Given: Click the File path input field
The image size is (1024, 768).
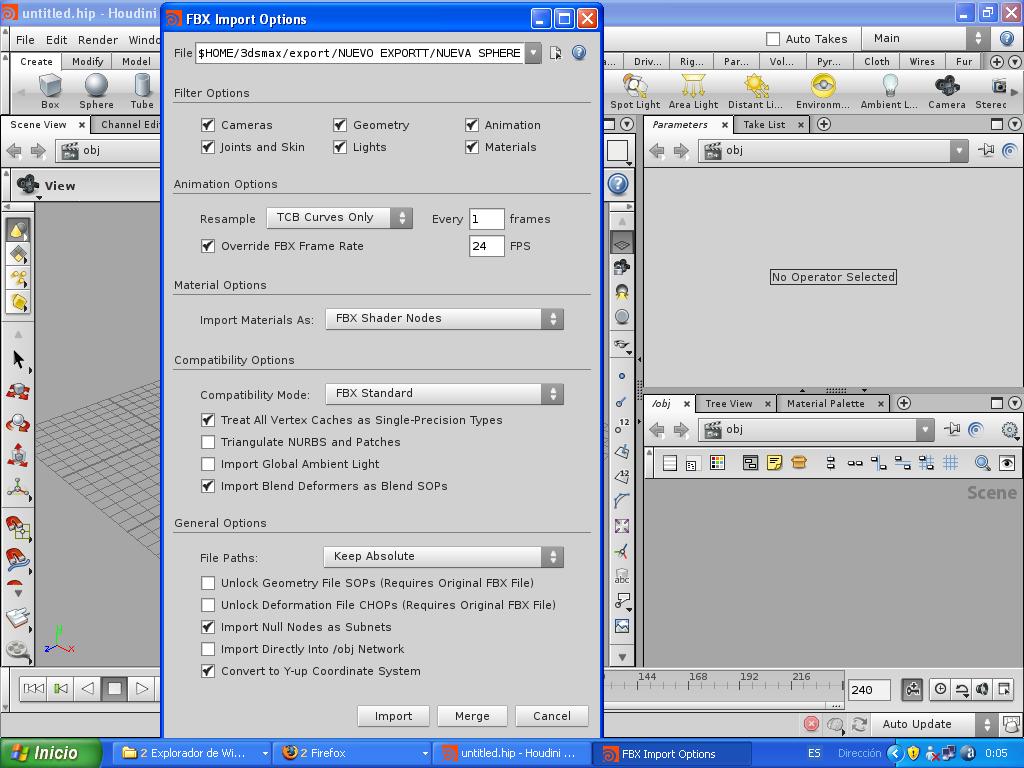Looking at the screenshot, I should (360, 53).
